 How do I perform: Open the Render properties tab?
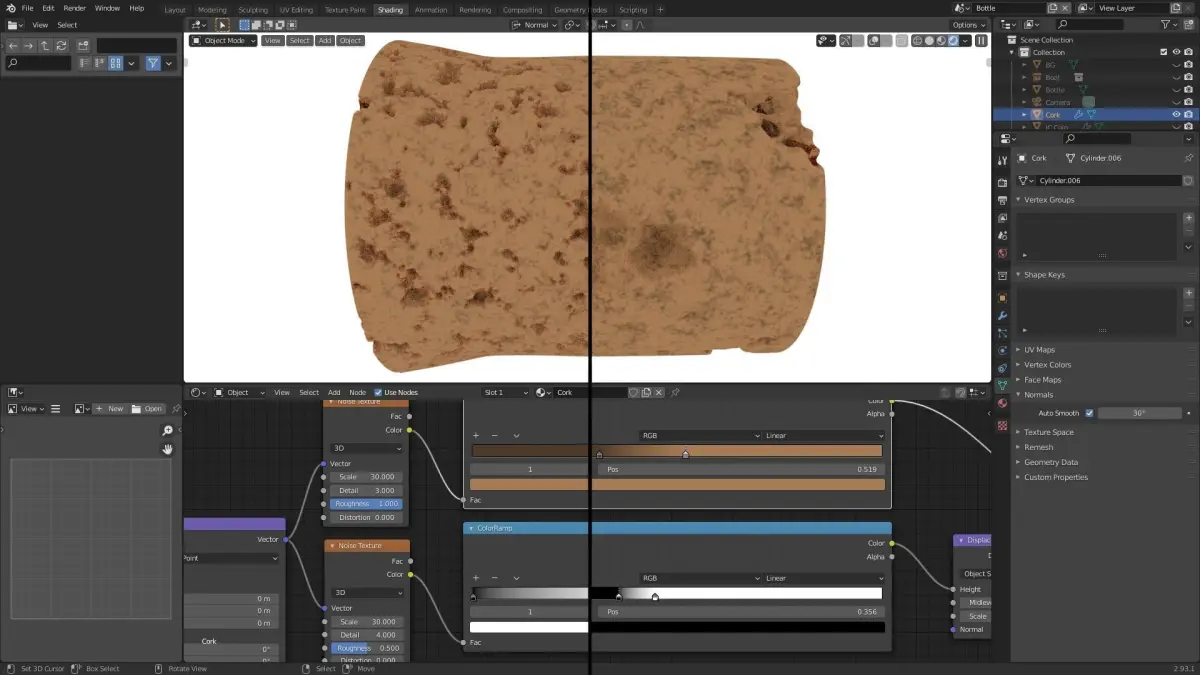coord(1002,183)
